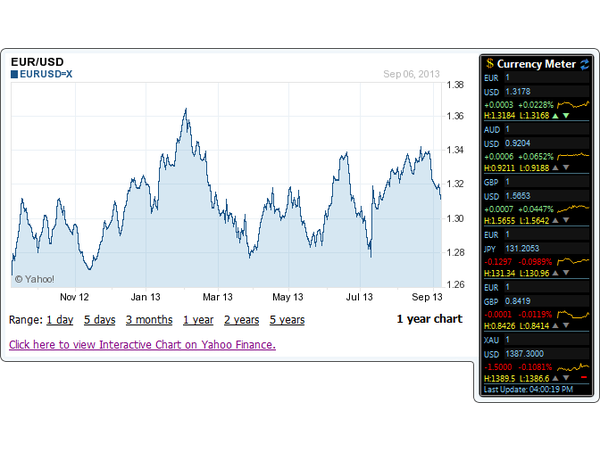This screenshot has height=450, width=600.
Task: Click the Currency Meter title
Action: [536, 64]
